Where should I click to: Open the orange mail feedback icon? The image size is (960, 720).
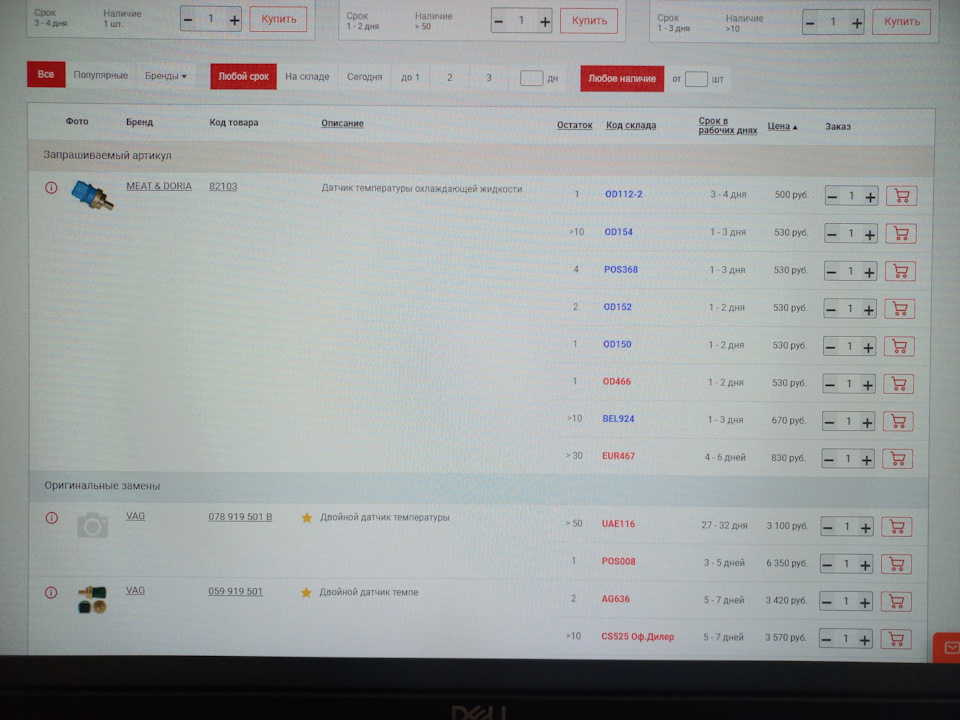point(948,648)
